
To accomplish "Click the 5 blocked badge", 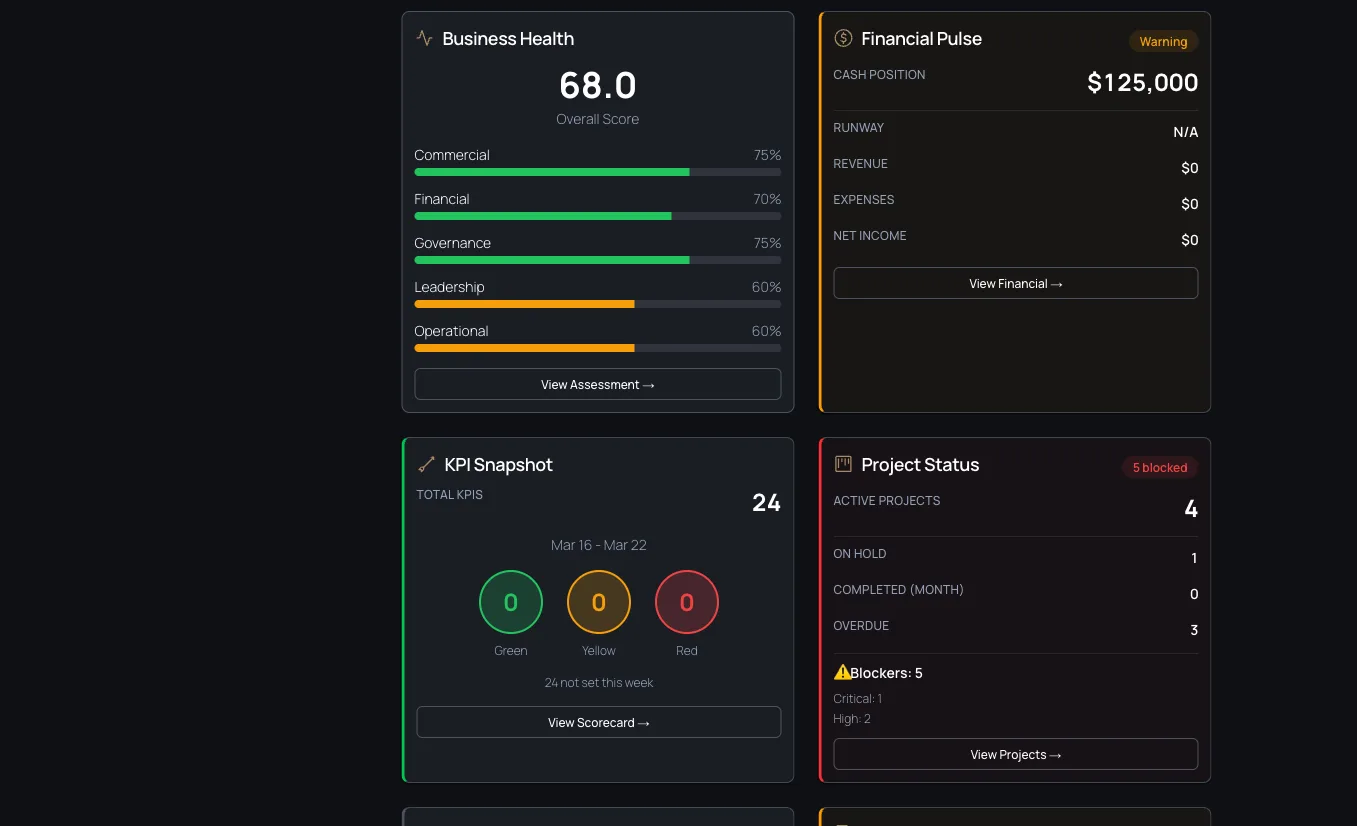I will pos(1160,467).
